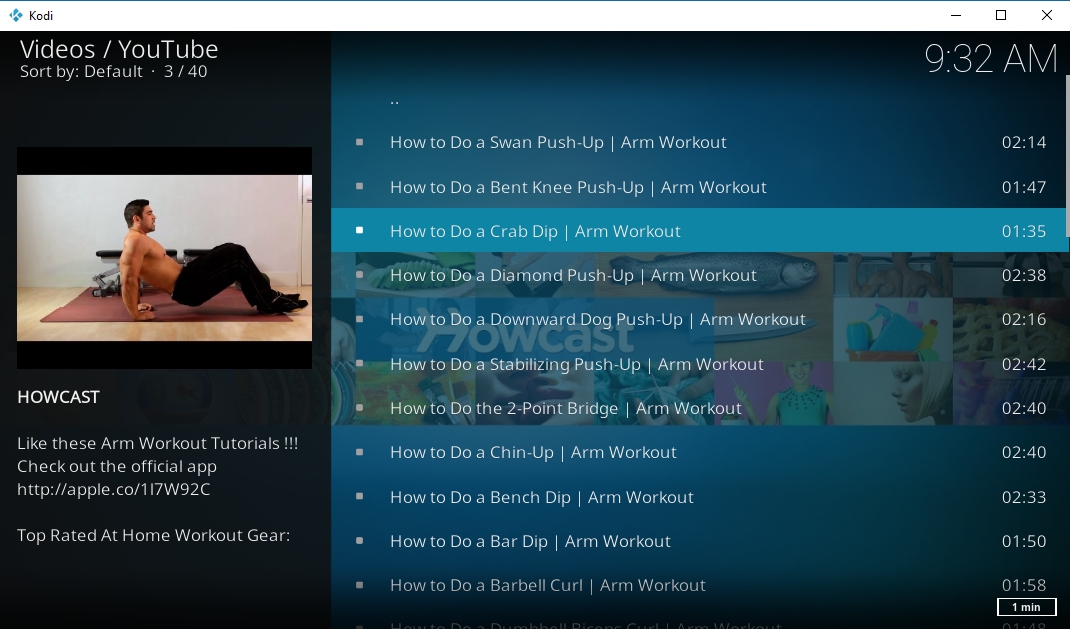Play How to Do a Chin-Up video
The height and width of the screenshot is (629, 1070).
point(699,452)
